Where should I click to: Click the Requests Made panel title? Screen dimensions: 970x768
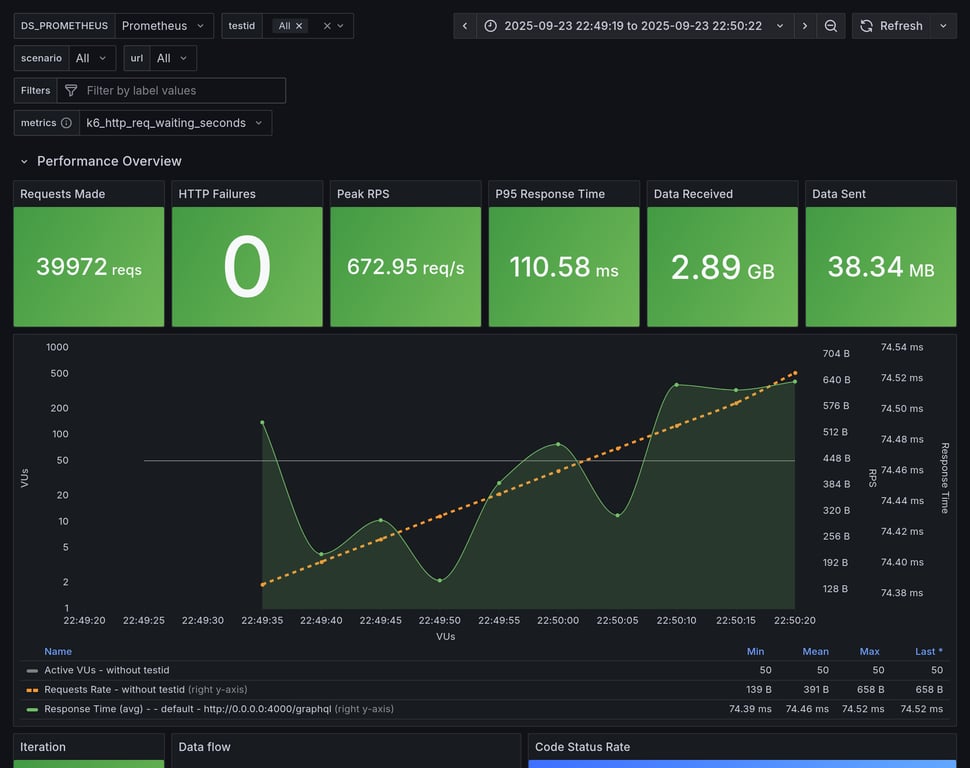(62, 194)
